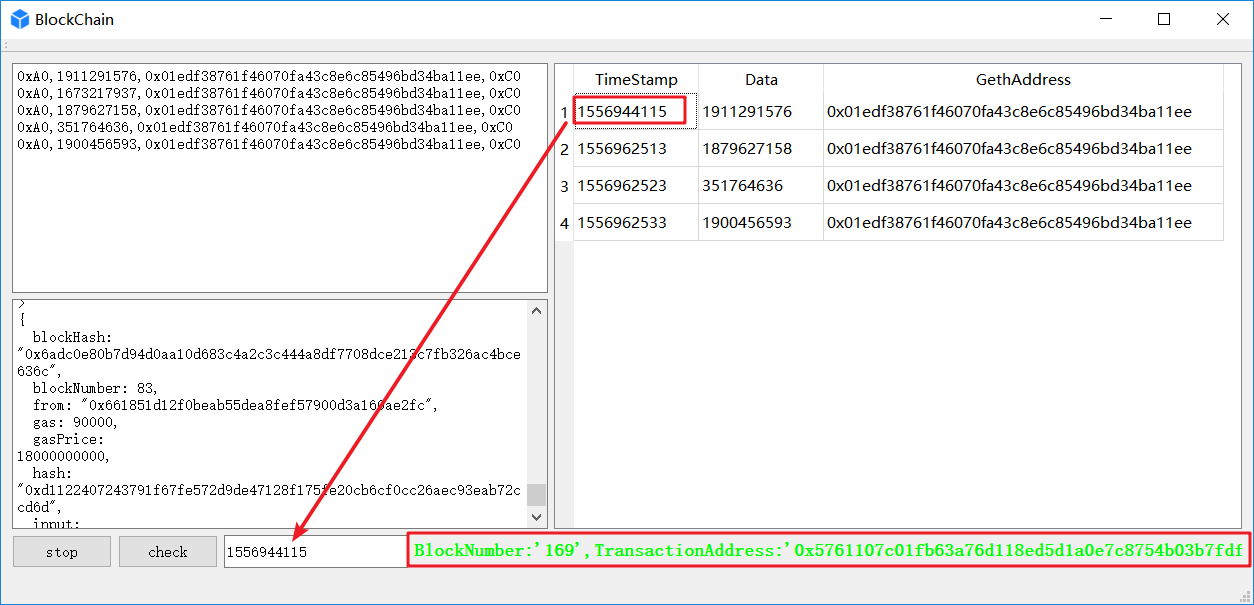
Task: Select data cell 1900456593
Action: (761, 222)
